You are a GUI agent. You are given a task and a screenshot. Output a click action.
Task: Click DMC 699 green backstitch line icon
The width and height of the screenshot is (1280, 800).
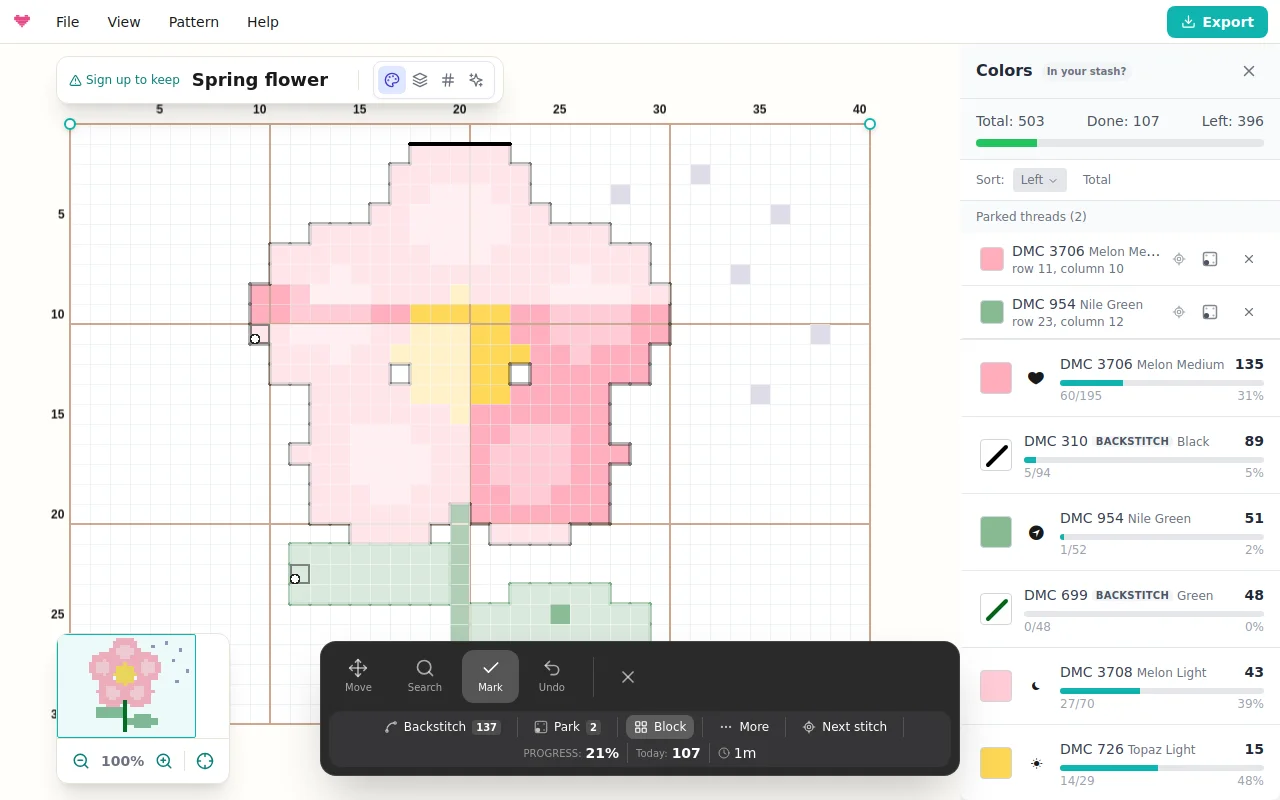(x=996, y=609)
